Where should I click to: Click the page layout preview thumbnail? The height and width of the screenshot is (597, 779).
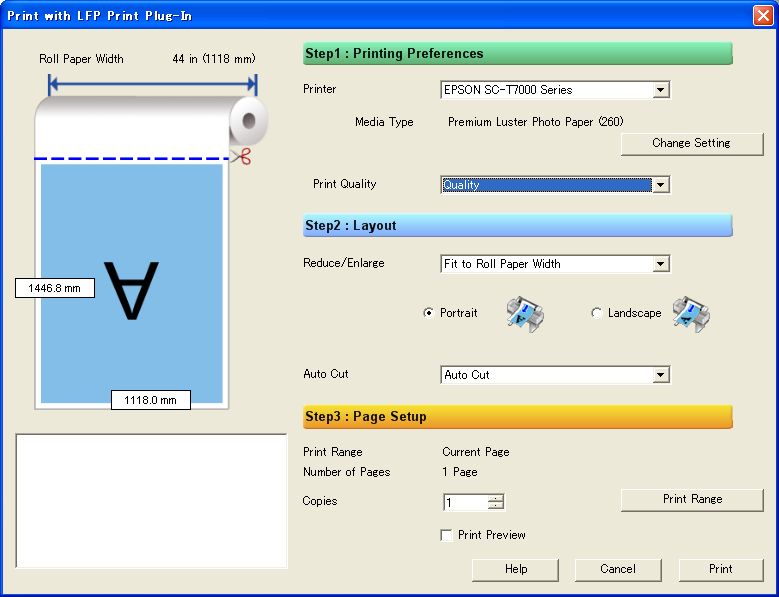pyautogui.click(x=132, y=284)
